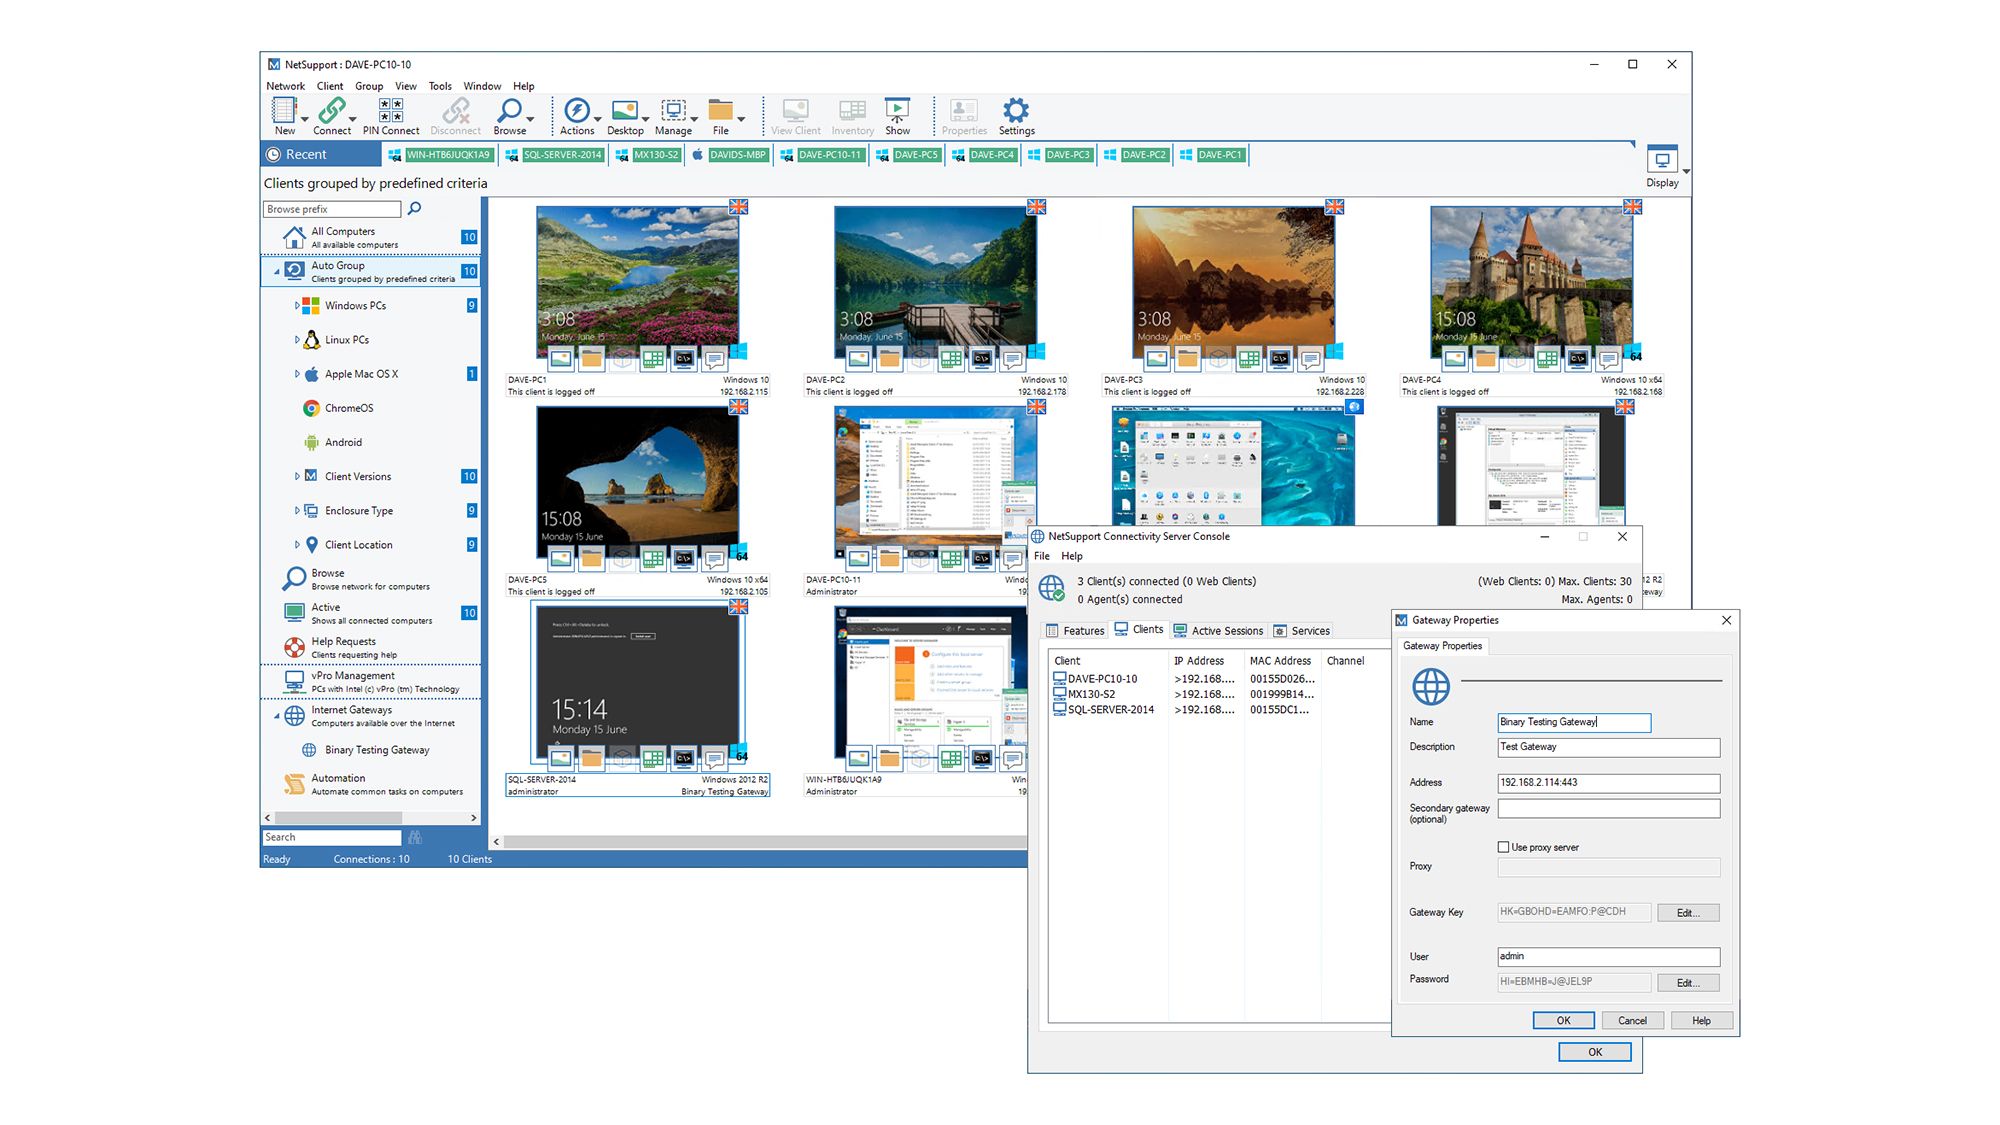Select All Computers in sidebar
The height and width of the screenshot is (1125, 2000).
[371, 237]
